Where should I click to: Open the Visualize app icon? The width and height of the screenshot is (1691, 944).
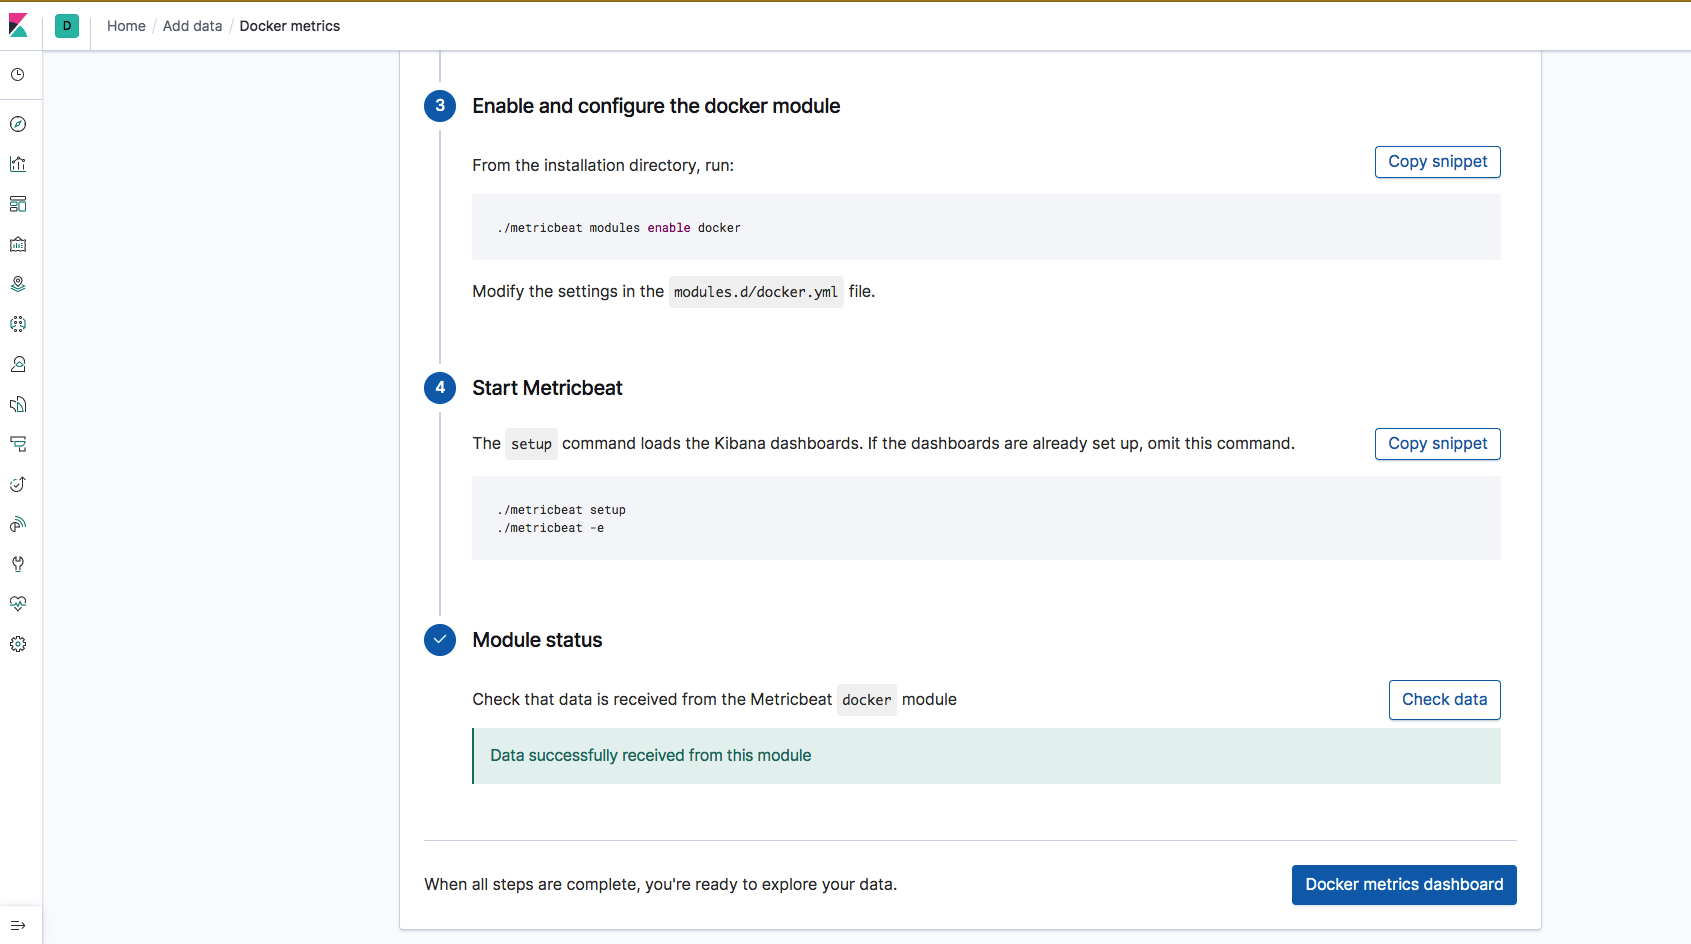click(18, 164)
